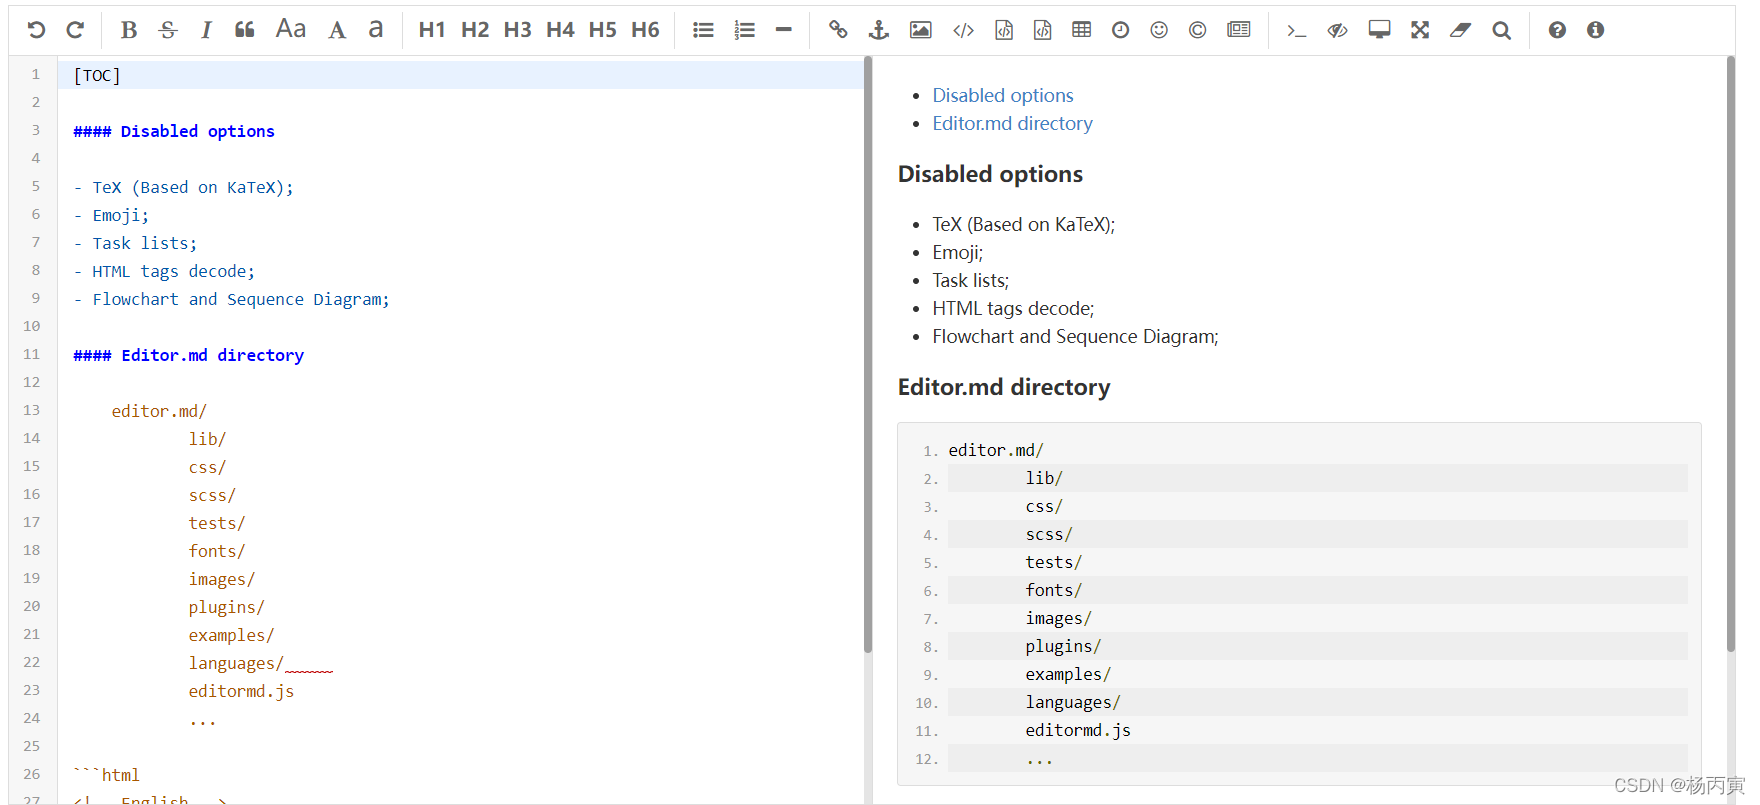Open the search tool
Screen dimensions: 1760x805
(1501, 30)
